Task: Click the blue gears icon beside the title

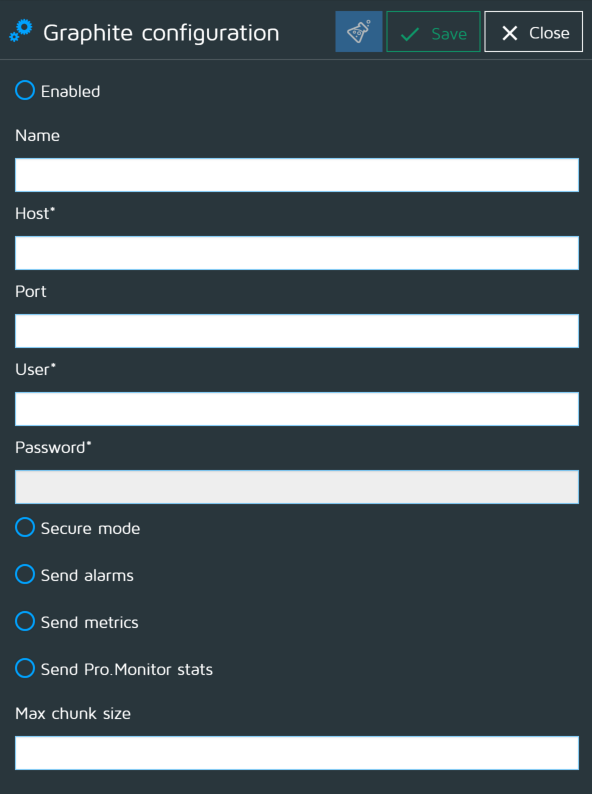Action: click(x=21, y=31)
